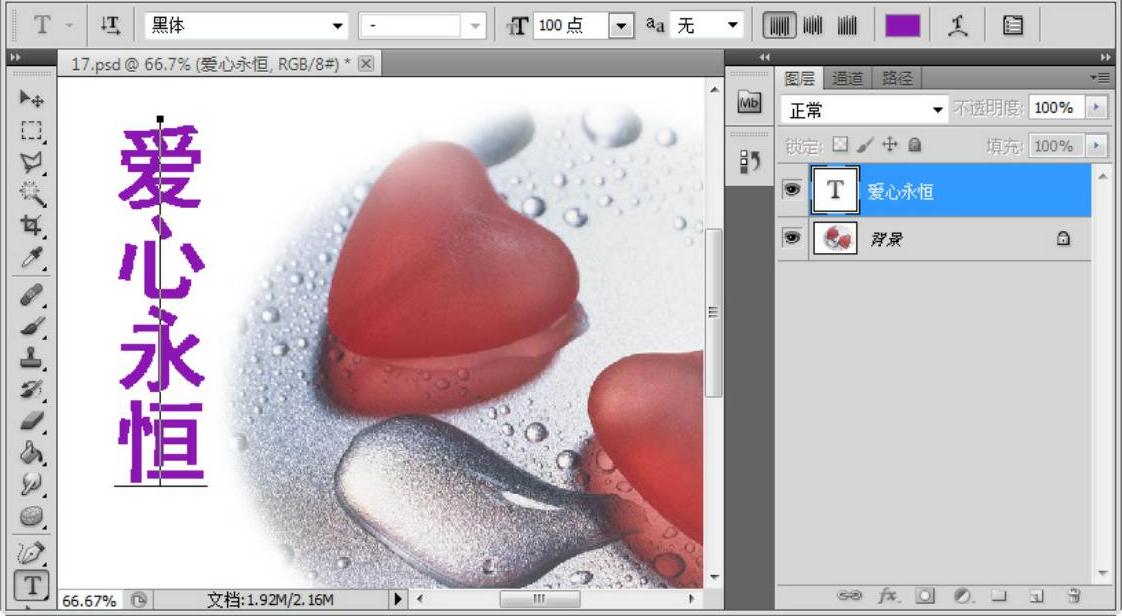Click the add layer style fx button

[887, 596]
